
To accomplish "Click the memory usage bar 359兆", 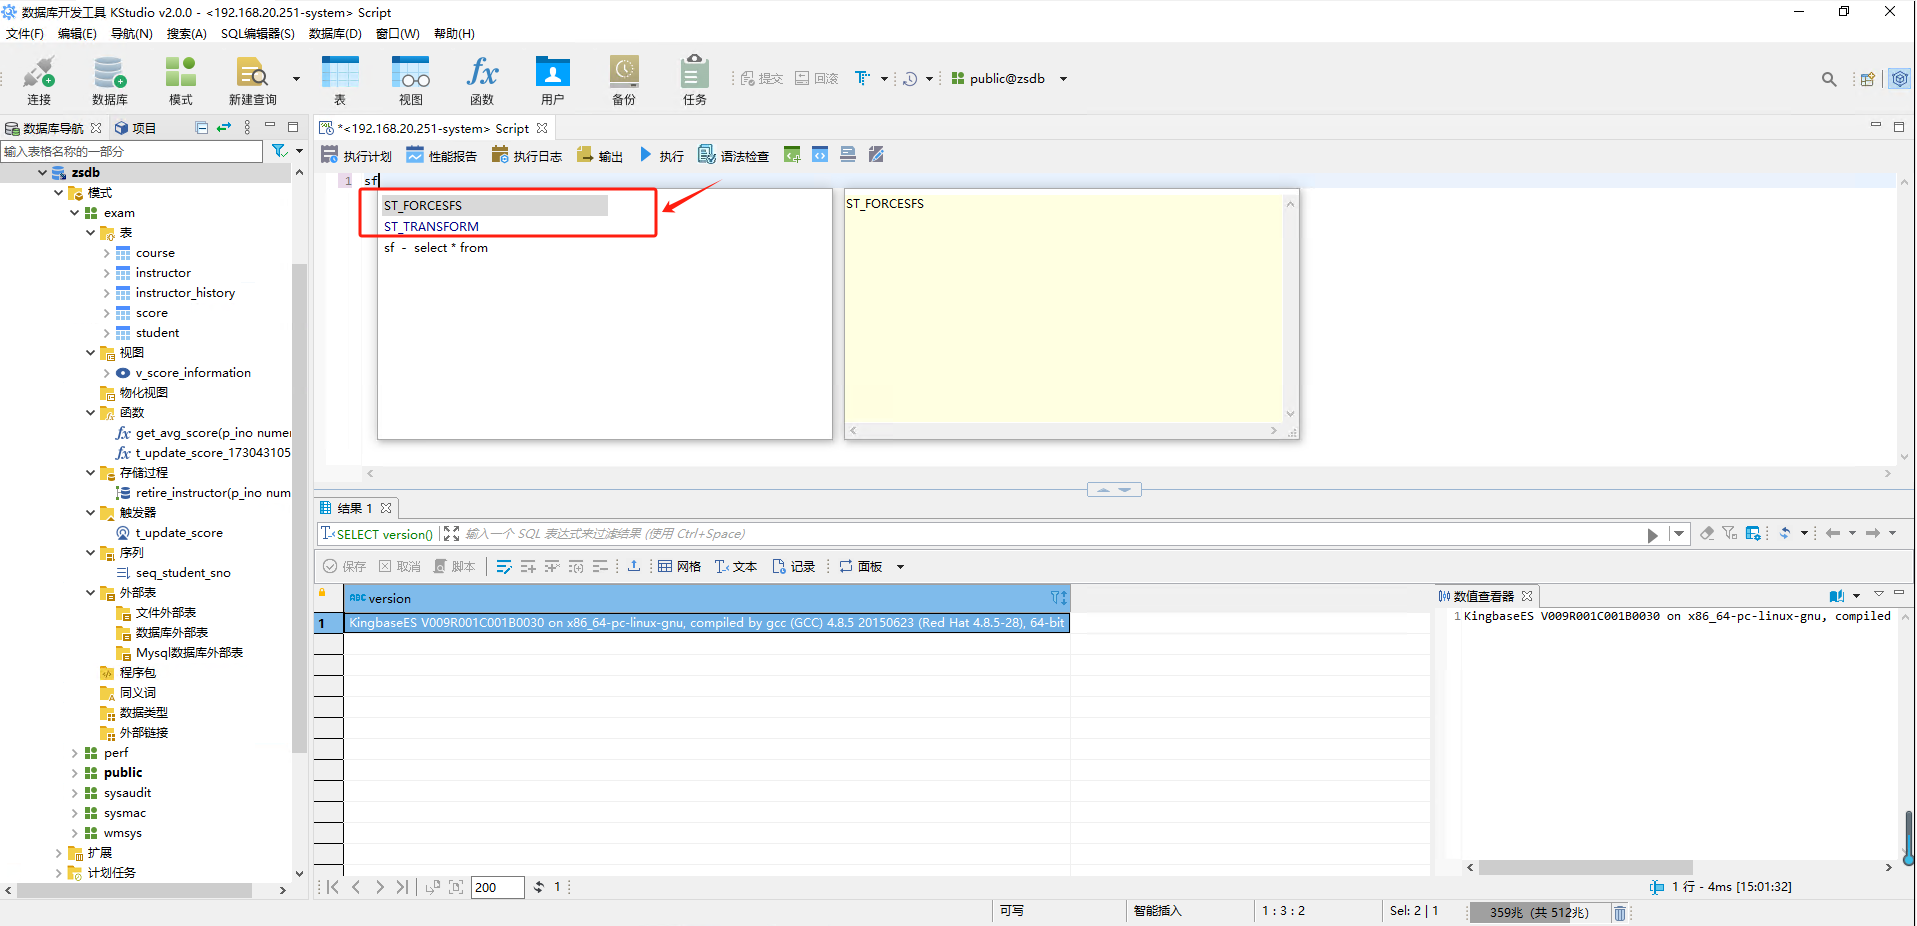I will pyautogui.click(x=1538, y=912).
